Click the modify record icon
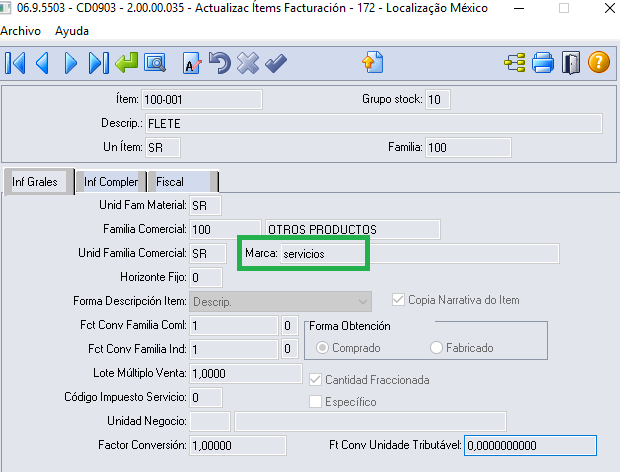Screen dimensions: 620x472 point(192,63)
